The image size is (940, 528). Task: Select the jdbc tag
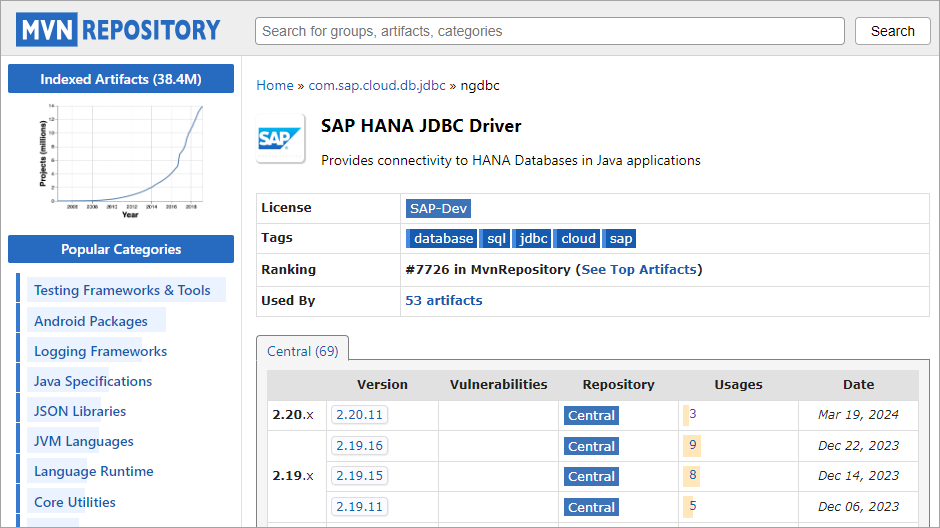pos(532,239)
